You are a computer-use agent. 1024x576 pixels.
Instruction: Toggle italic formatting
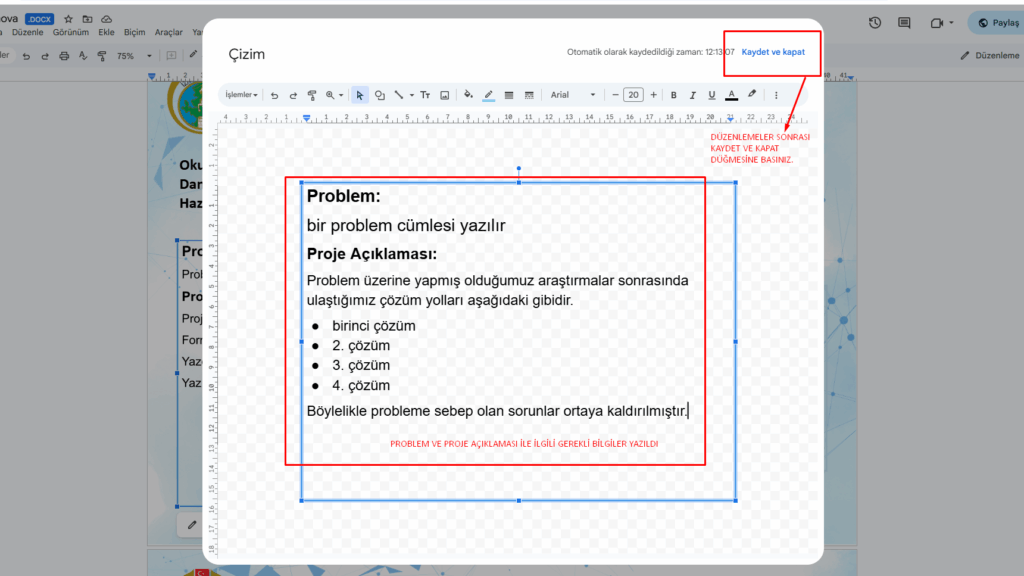(693, 95)
